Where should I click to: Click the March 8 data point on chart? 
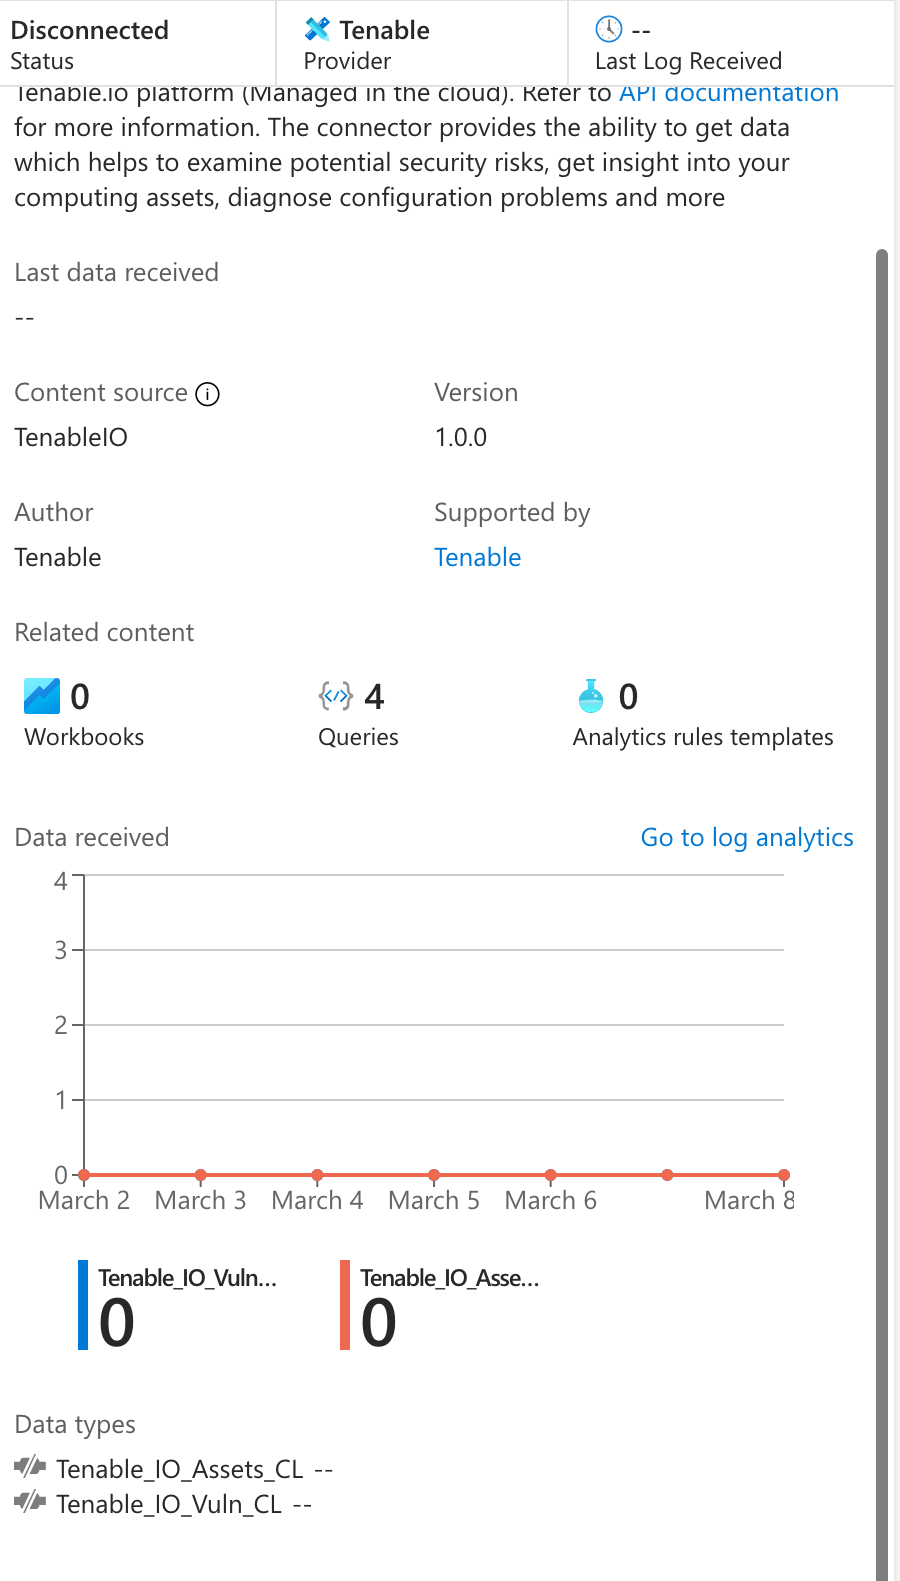click(x=784, y=1175)
